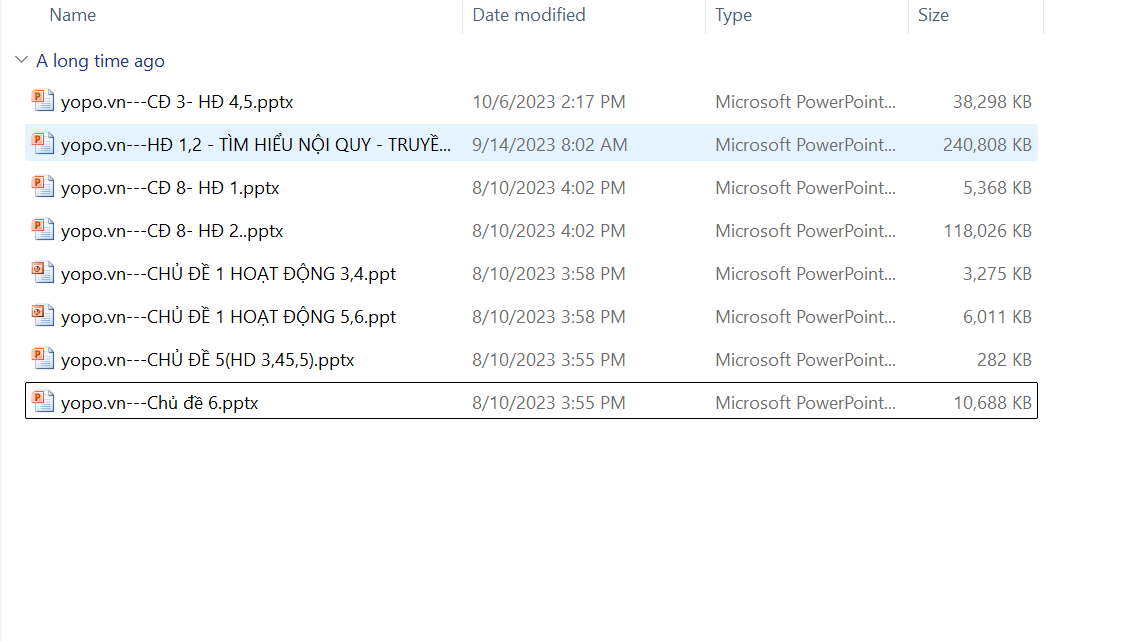Screen dimensions: 1145x641
Task: Select the file name yopo.vn---CĐ 8- HĐ 1.pptx
Action: [x=170, y=188]
